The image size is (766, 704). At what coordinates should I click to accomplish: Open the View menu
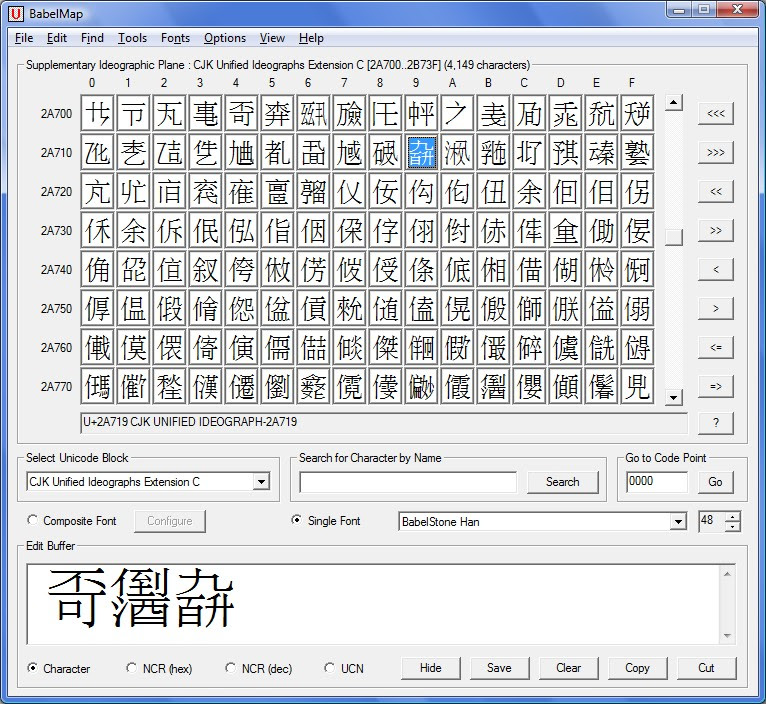[x=272, y=38]
